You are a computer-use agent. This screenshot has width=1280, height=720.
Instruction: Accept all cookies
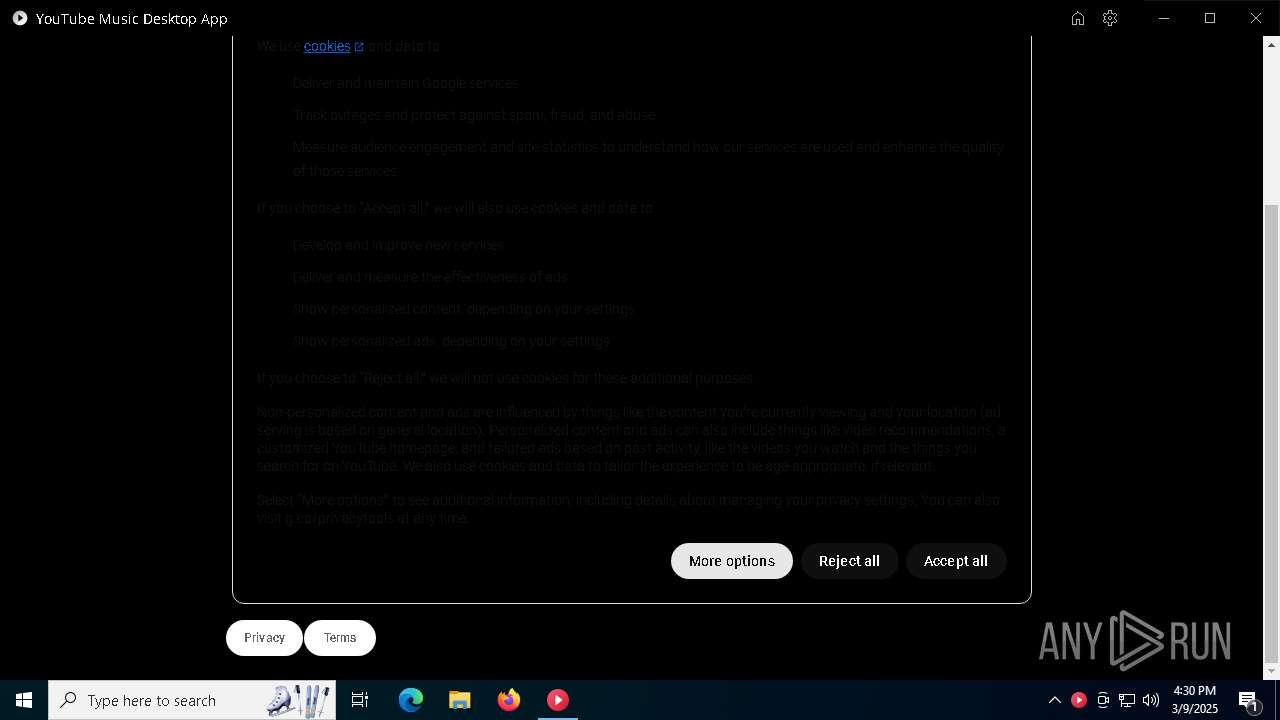(956, 561)
